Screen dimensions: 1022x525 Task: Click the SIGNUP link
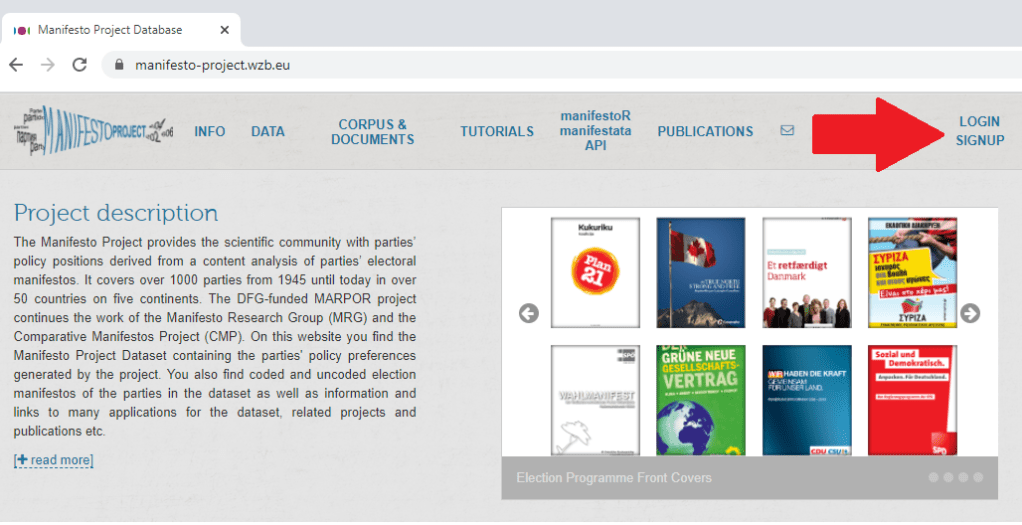(x=979, y=140)
